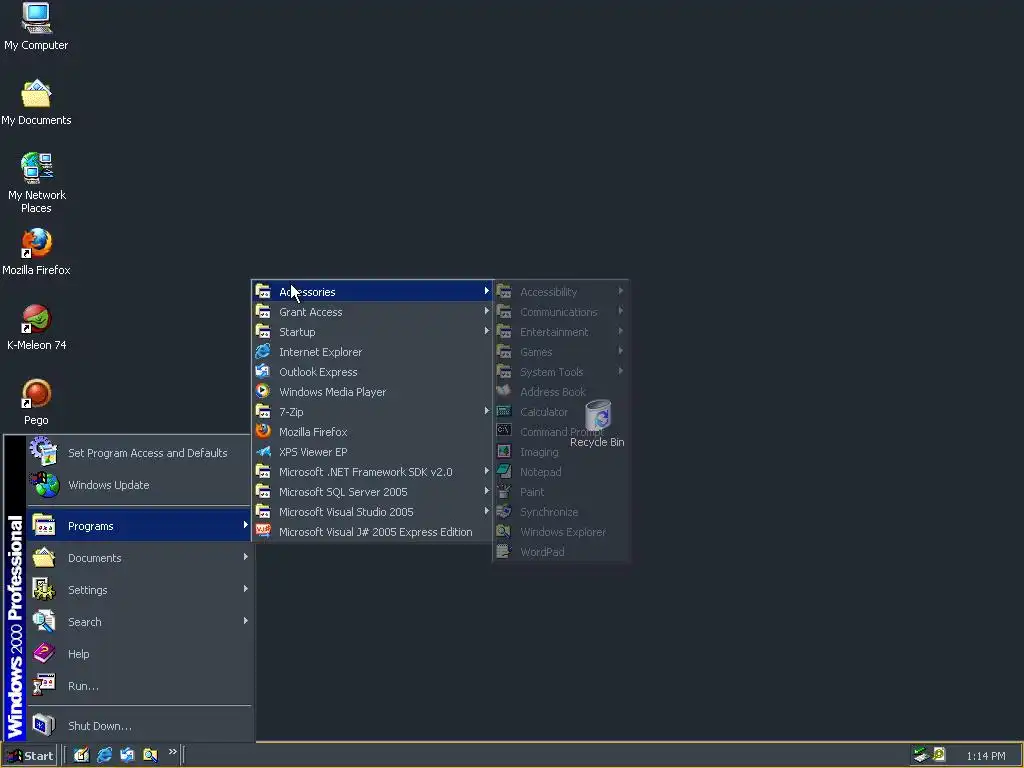
Task: Open the Accessibility submenu folder
Action: pos(560,292)
